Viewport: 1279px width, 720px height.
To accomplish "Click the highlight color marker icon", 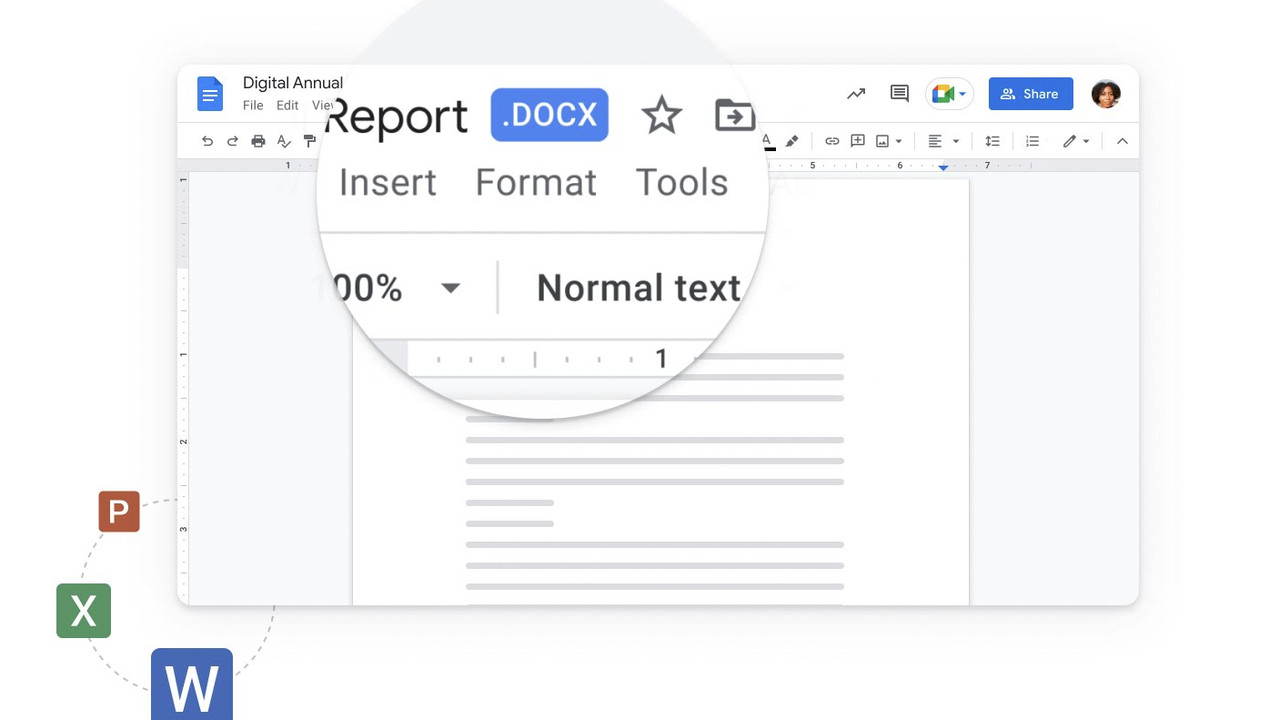I will point(792,142).
